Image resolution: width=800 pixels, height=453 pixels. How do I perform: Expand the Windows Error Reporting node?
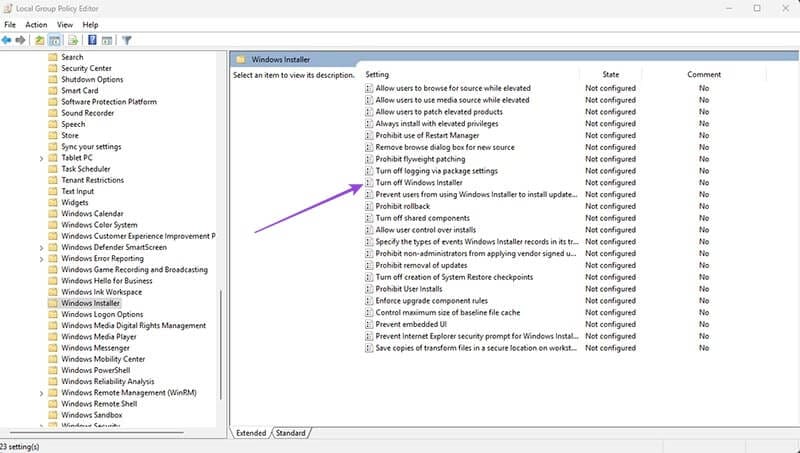pyautogui.click(x=41, y=258)
